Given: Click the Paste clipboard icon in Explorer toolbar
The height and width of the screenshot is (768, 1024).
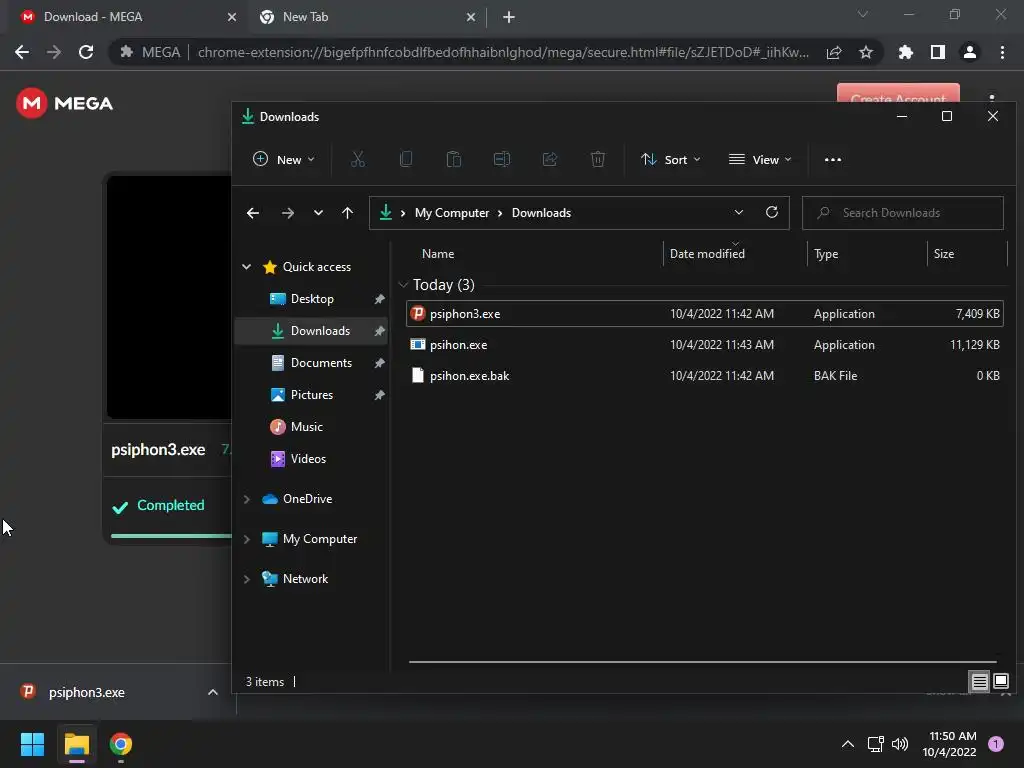Looking at the screenshot, I should tap(454, 159).
